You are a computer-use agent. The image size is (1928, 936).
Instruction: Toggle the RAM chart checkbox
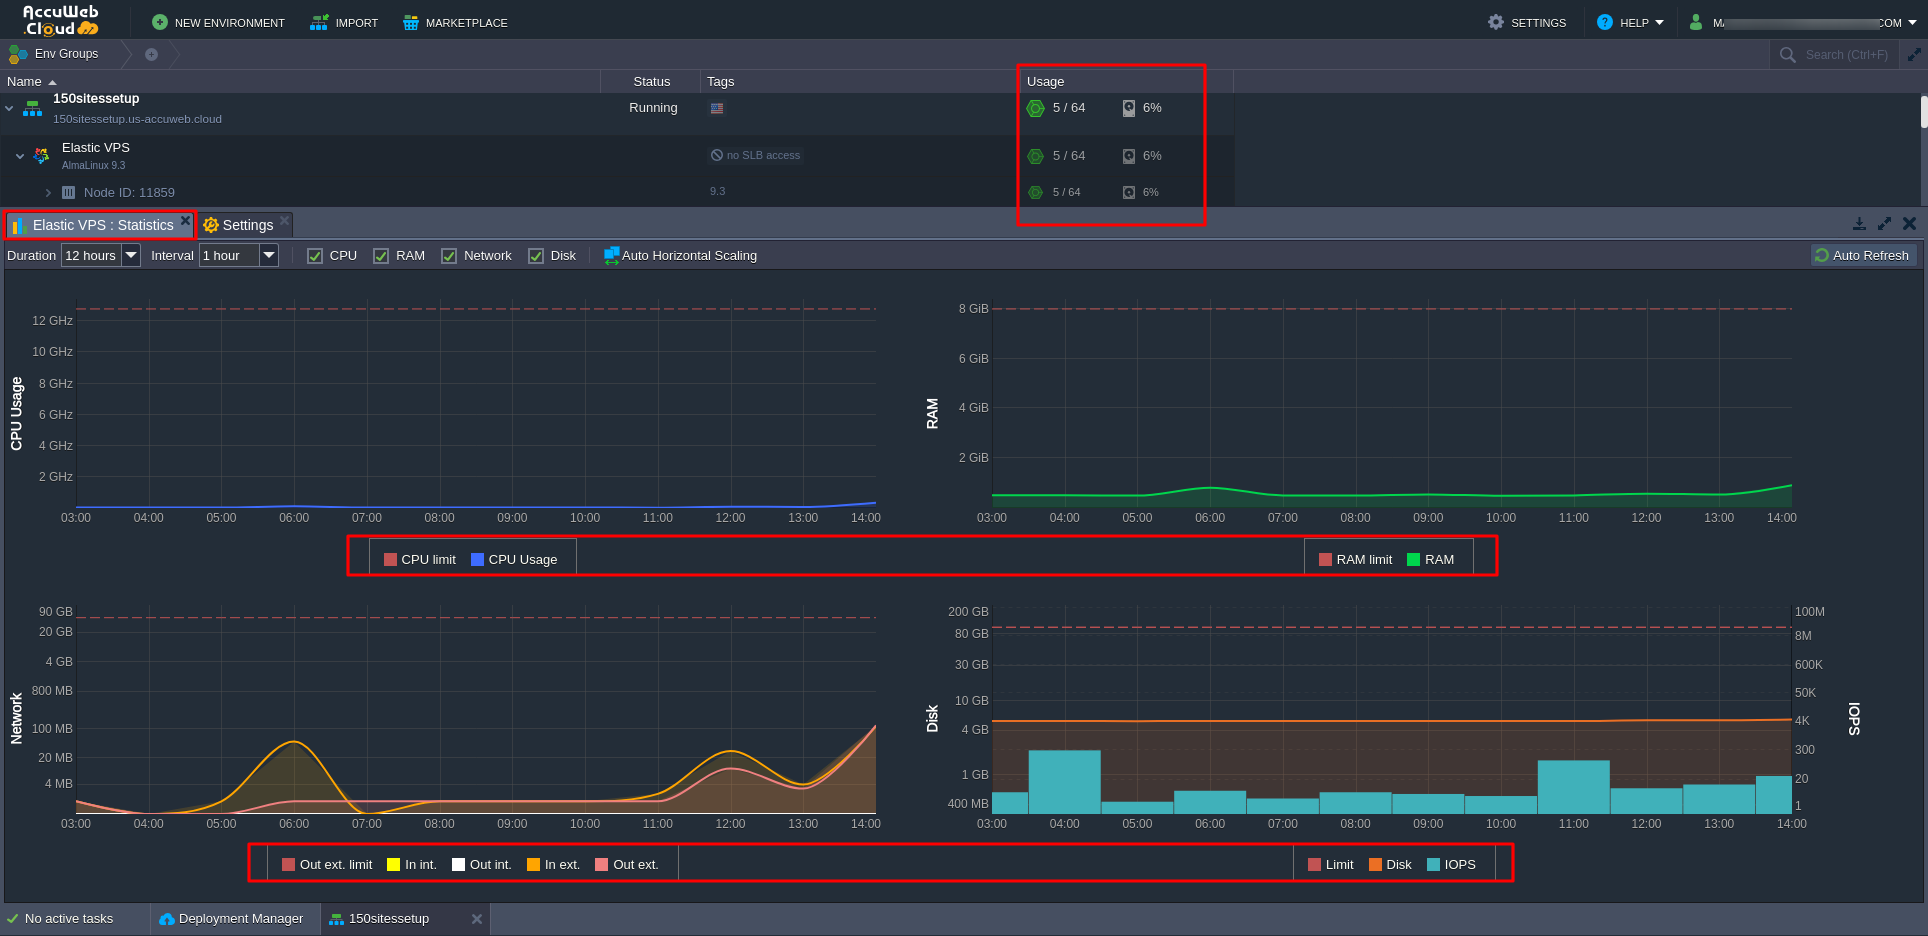(381, 256)
